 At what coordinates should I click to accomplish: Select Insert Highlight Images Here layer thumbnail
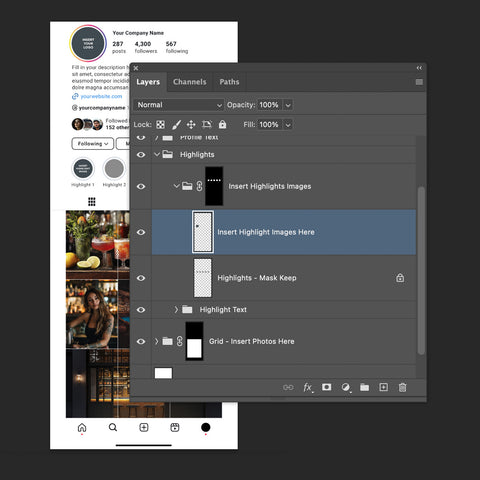pos(203,232)
